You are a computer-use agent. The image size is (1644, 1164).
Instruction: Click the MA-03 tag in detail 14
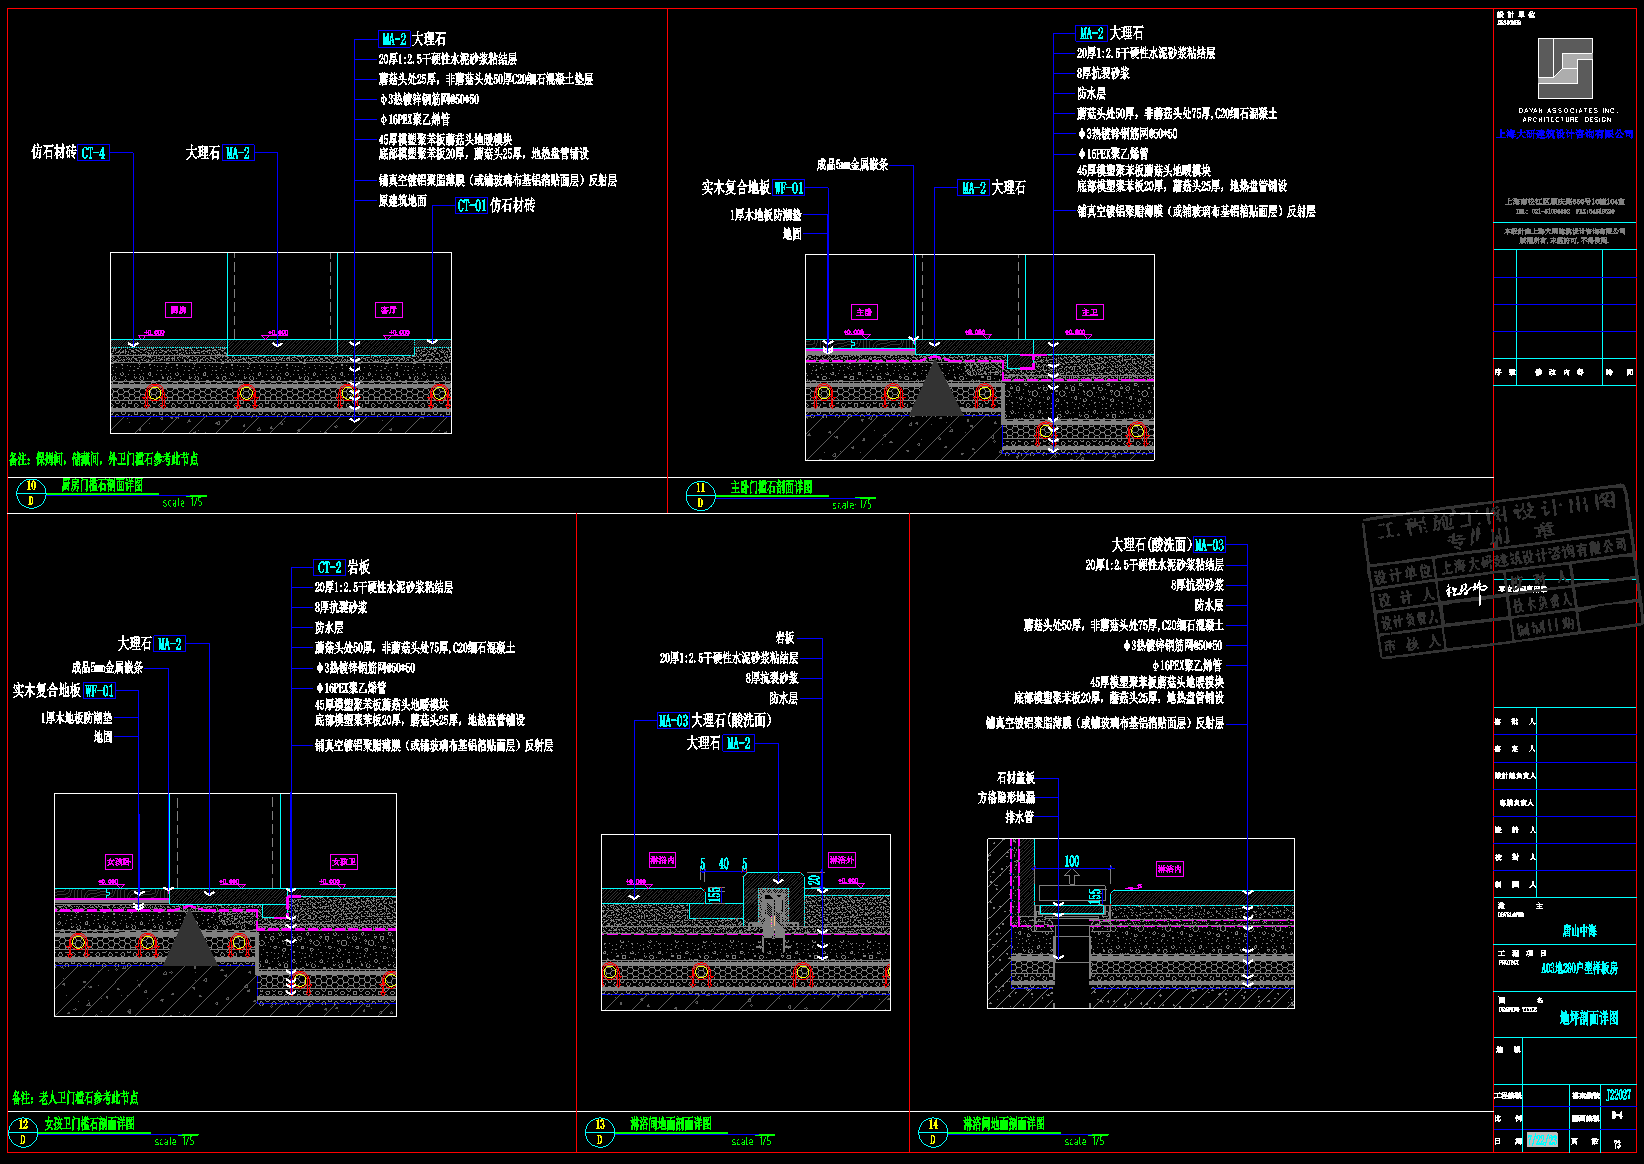(1209, 545)
